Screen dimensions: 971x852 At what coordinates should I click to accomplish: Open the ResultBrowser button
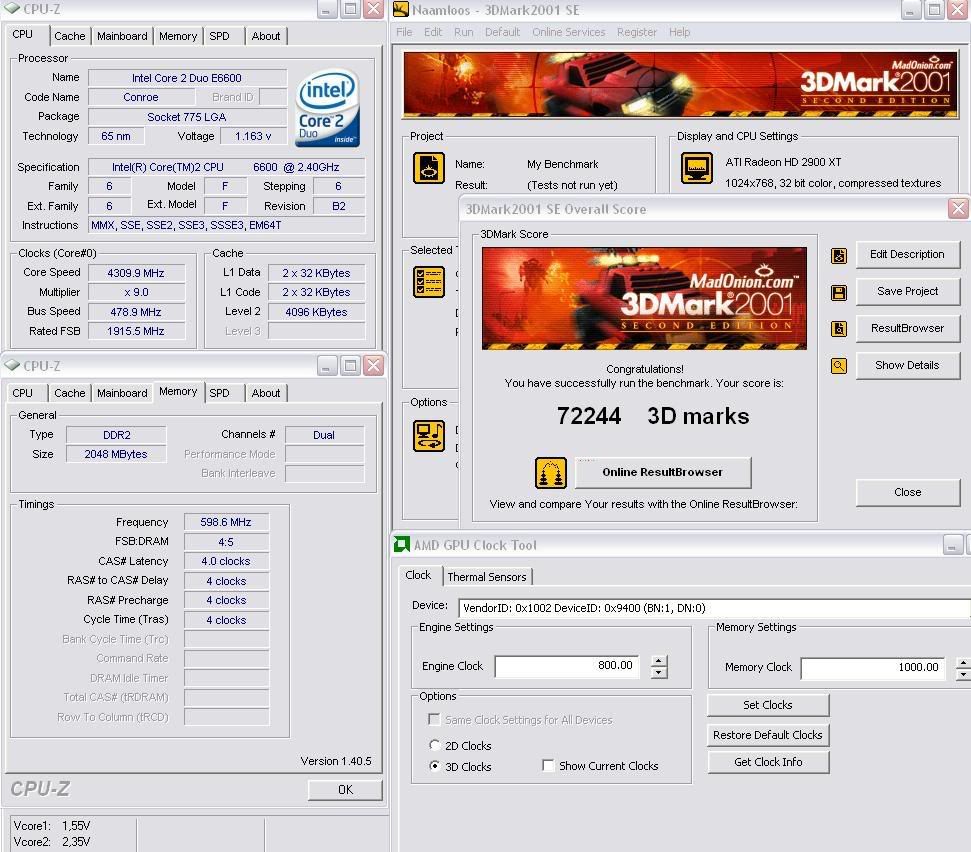click(x=907, y=329)
